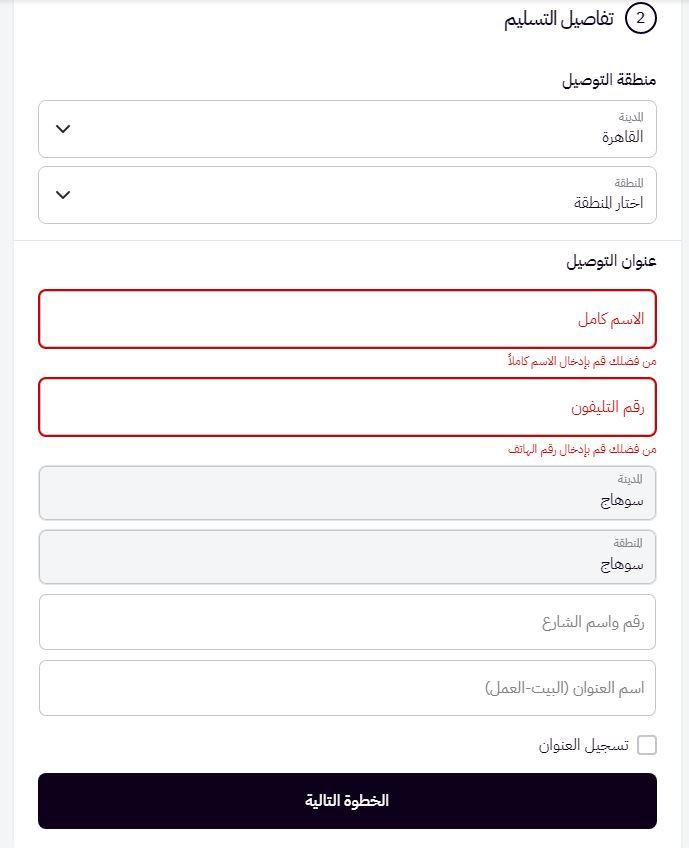This screenshot has width=689, height=848.
Task: Click the phone number error message text
Action: [x=582, y=449]
